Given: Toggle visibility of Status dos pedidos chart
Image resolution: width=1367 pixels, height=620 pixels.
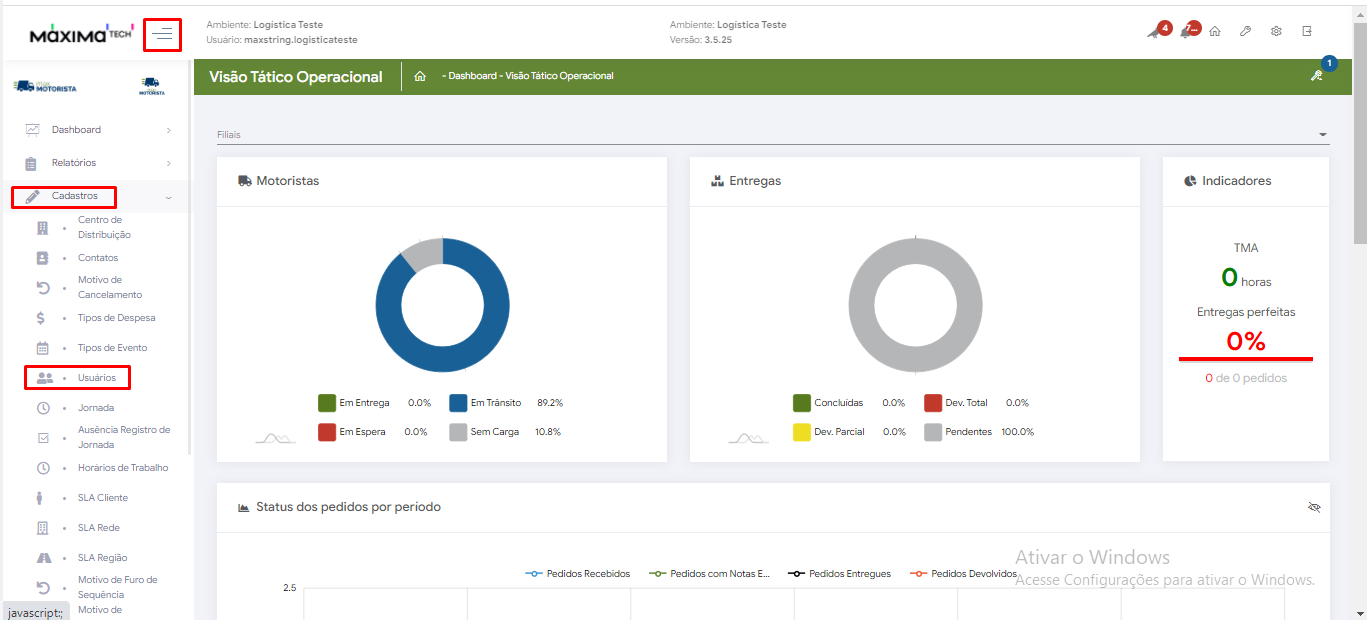Looking at the screenshot, I should (x=1314, y=507).
